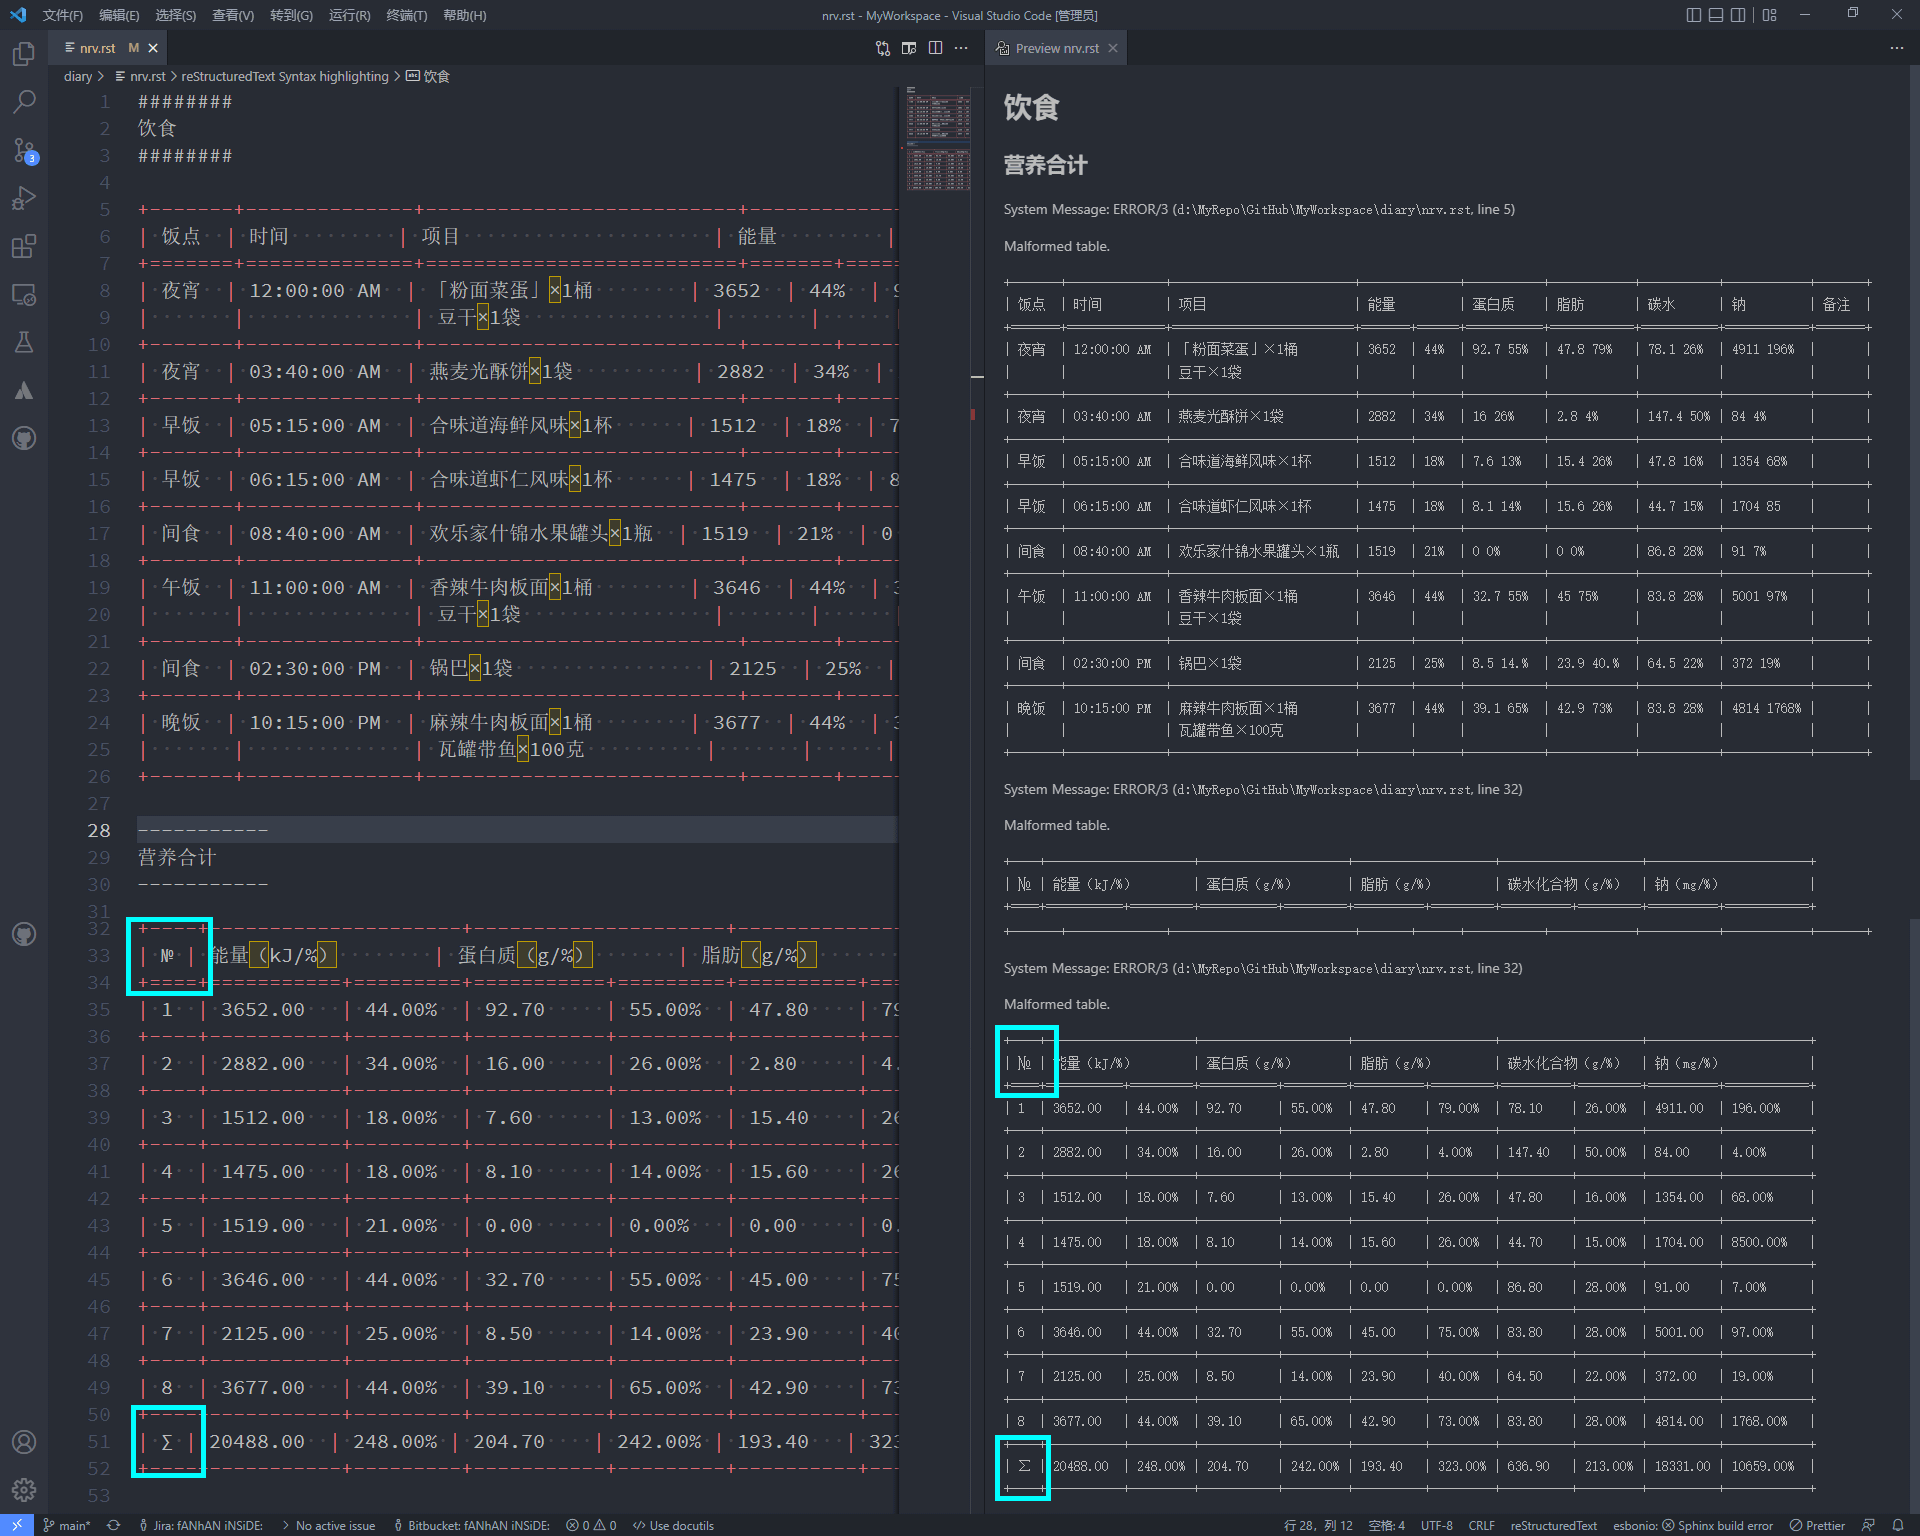
Task: Open Remote Explorer in activity bar
Action: [x=24, y=294]
